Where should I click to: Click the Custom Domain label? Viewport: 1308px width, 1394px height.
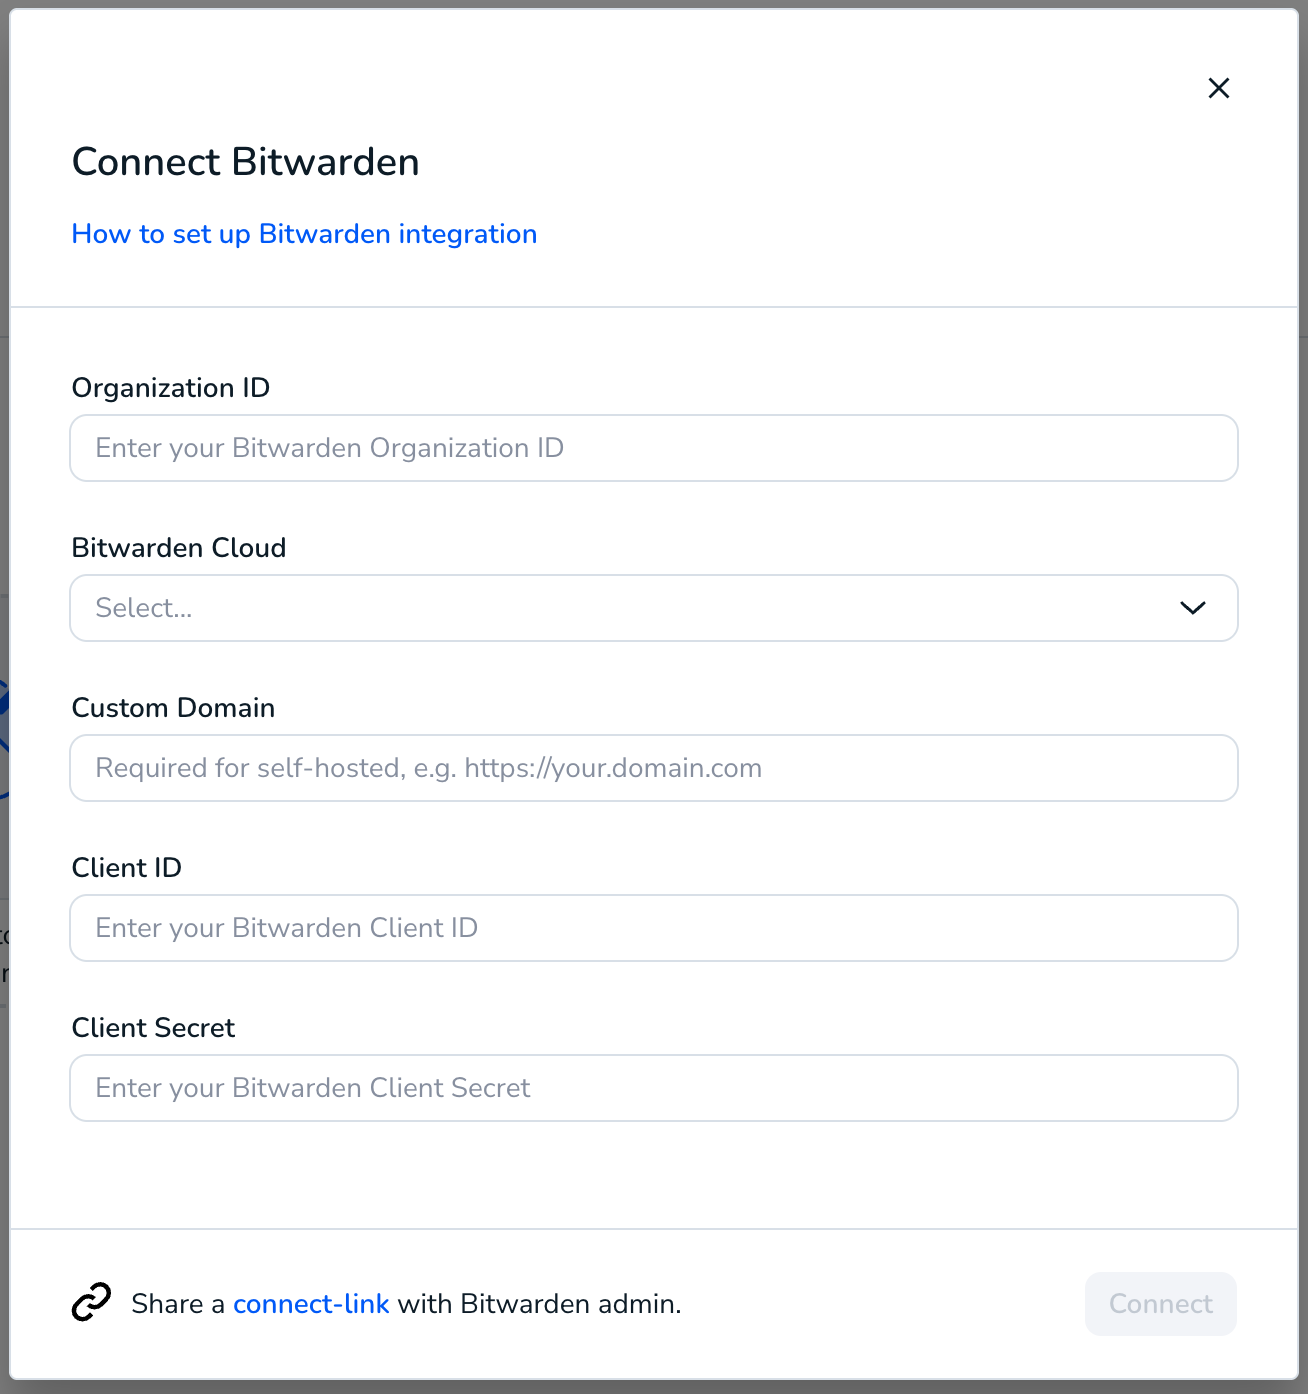[x=172, y=708]
